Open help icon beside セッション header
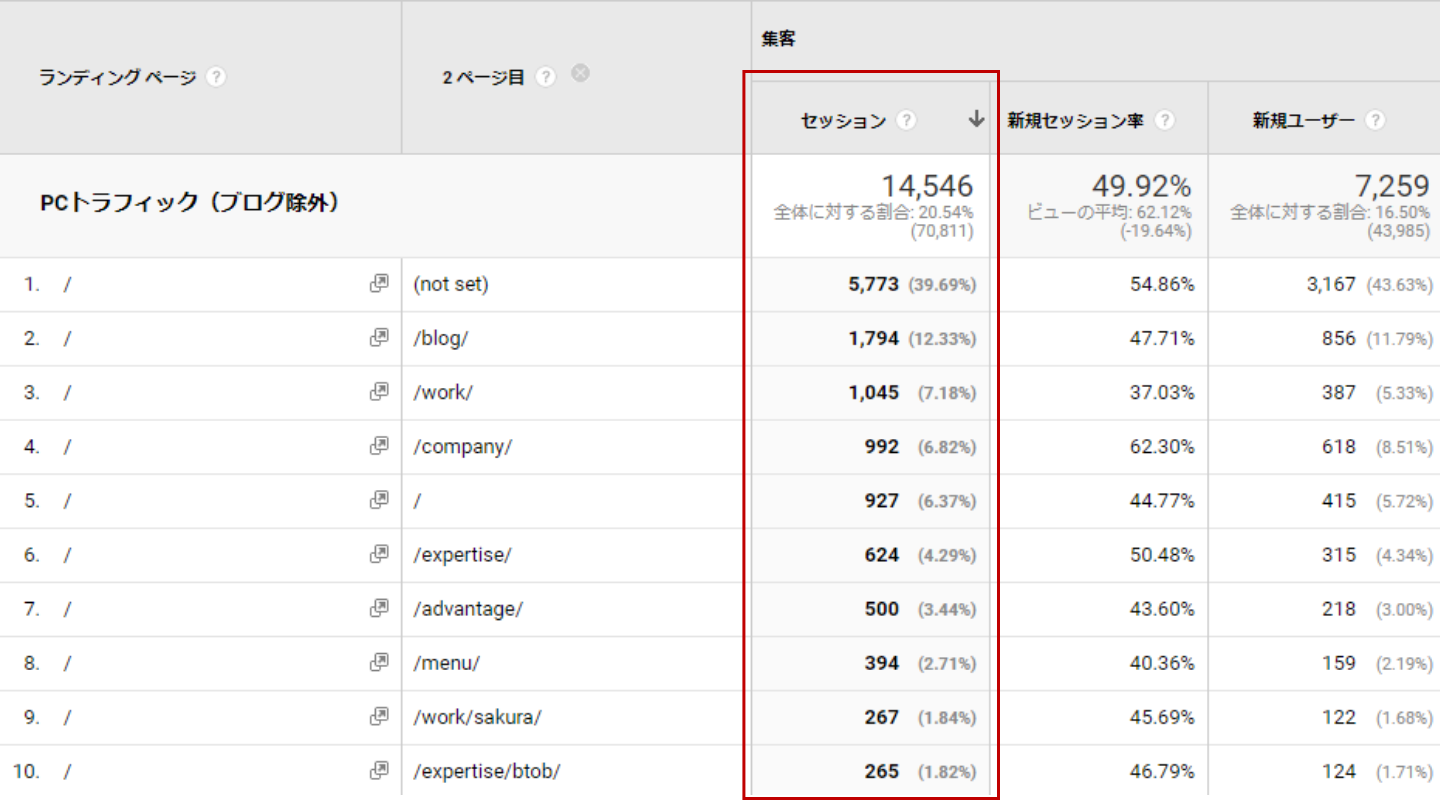Screen dimensions: 1440x800 (906, 120)
